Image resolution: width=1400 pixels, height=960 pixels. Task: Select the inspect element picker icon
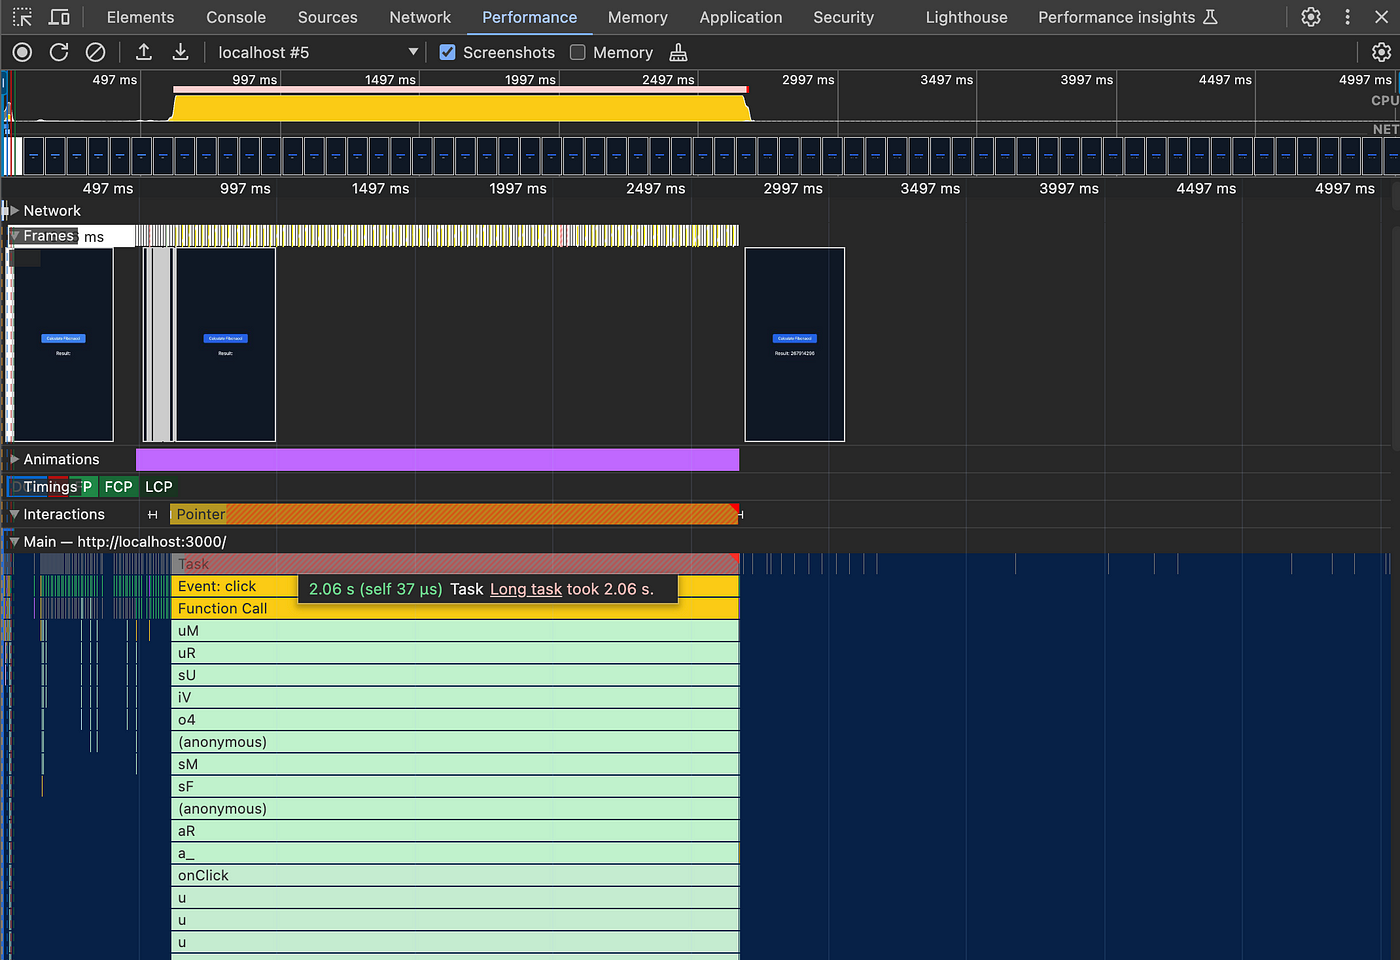pyautogui.click(x=22, y=17)
